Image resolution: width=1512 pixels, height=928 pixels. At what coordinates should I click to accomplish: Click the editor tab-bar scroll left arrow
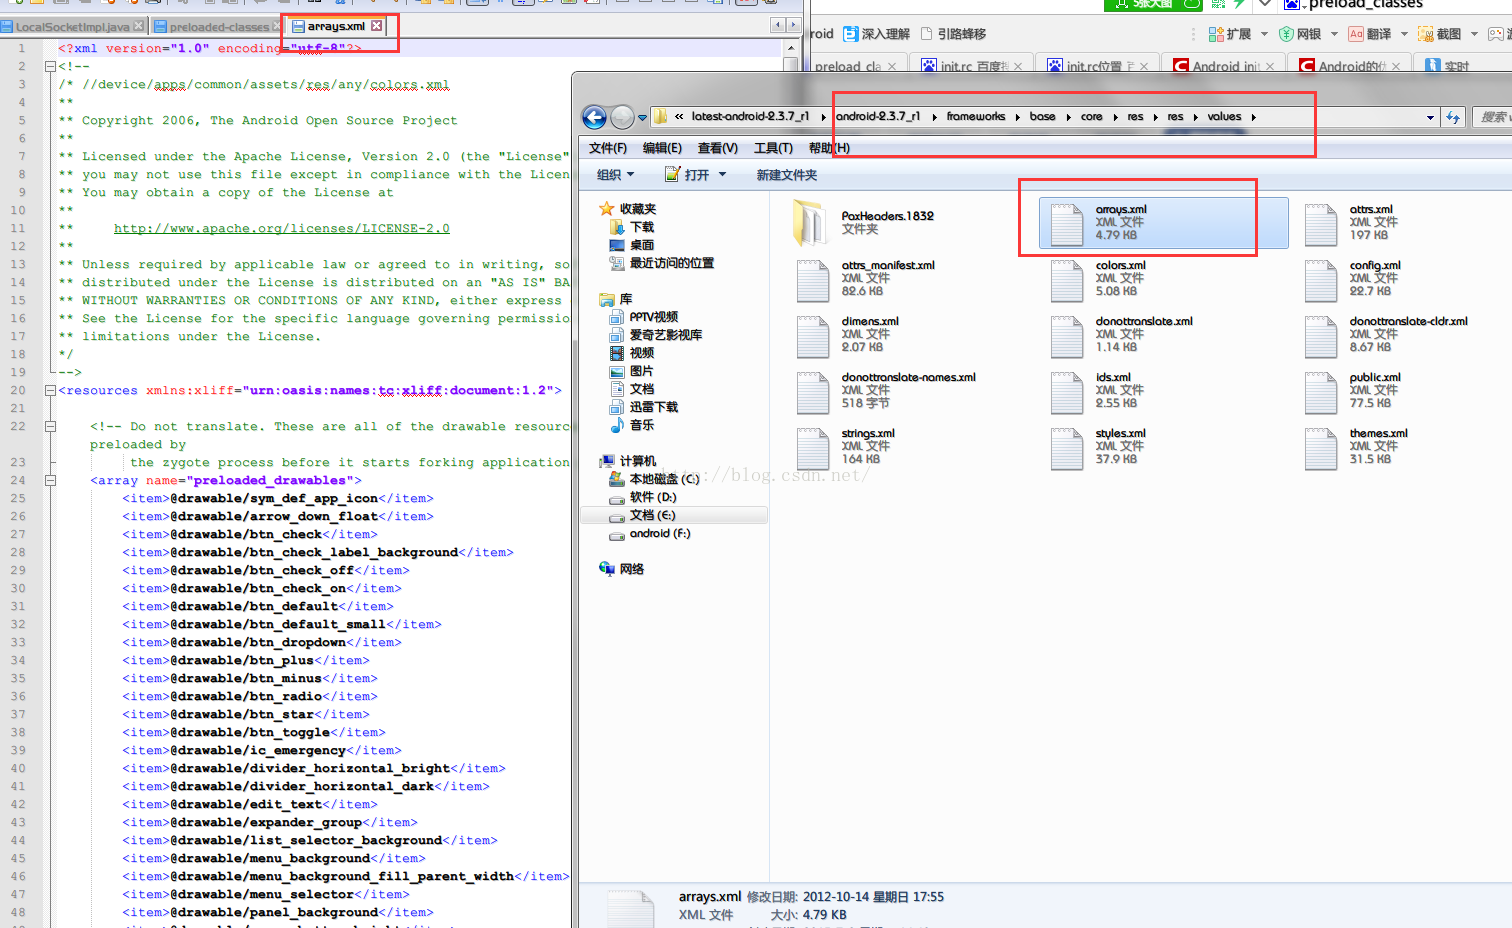click(778, 25)
